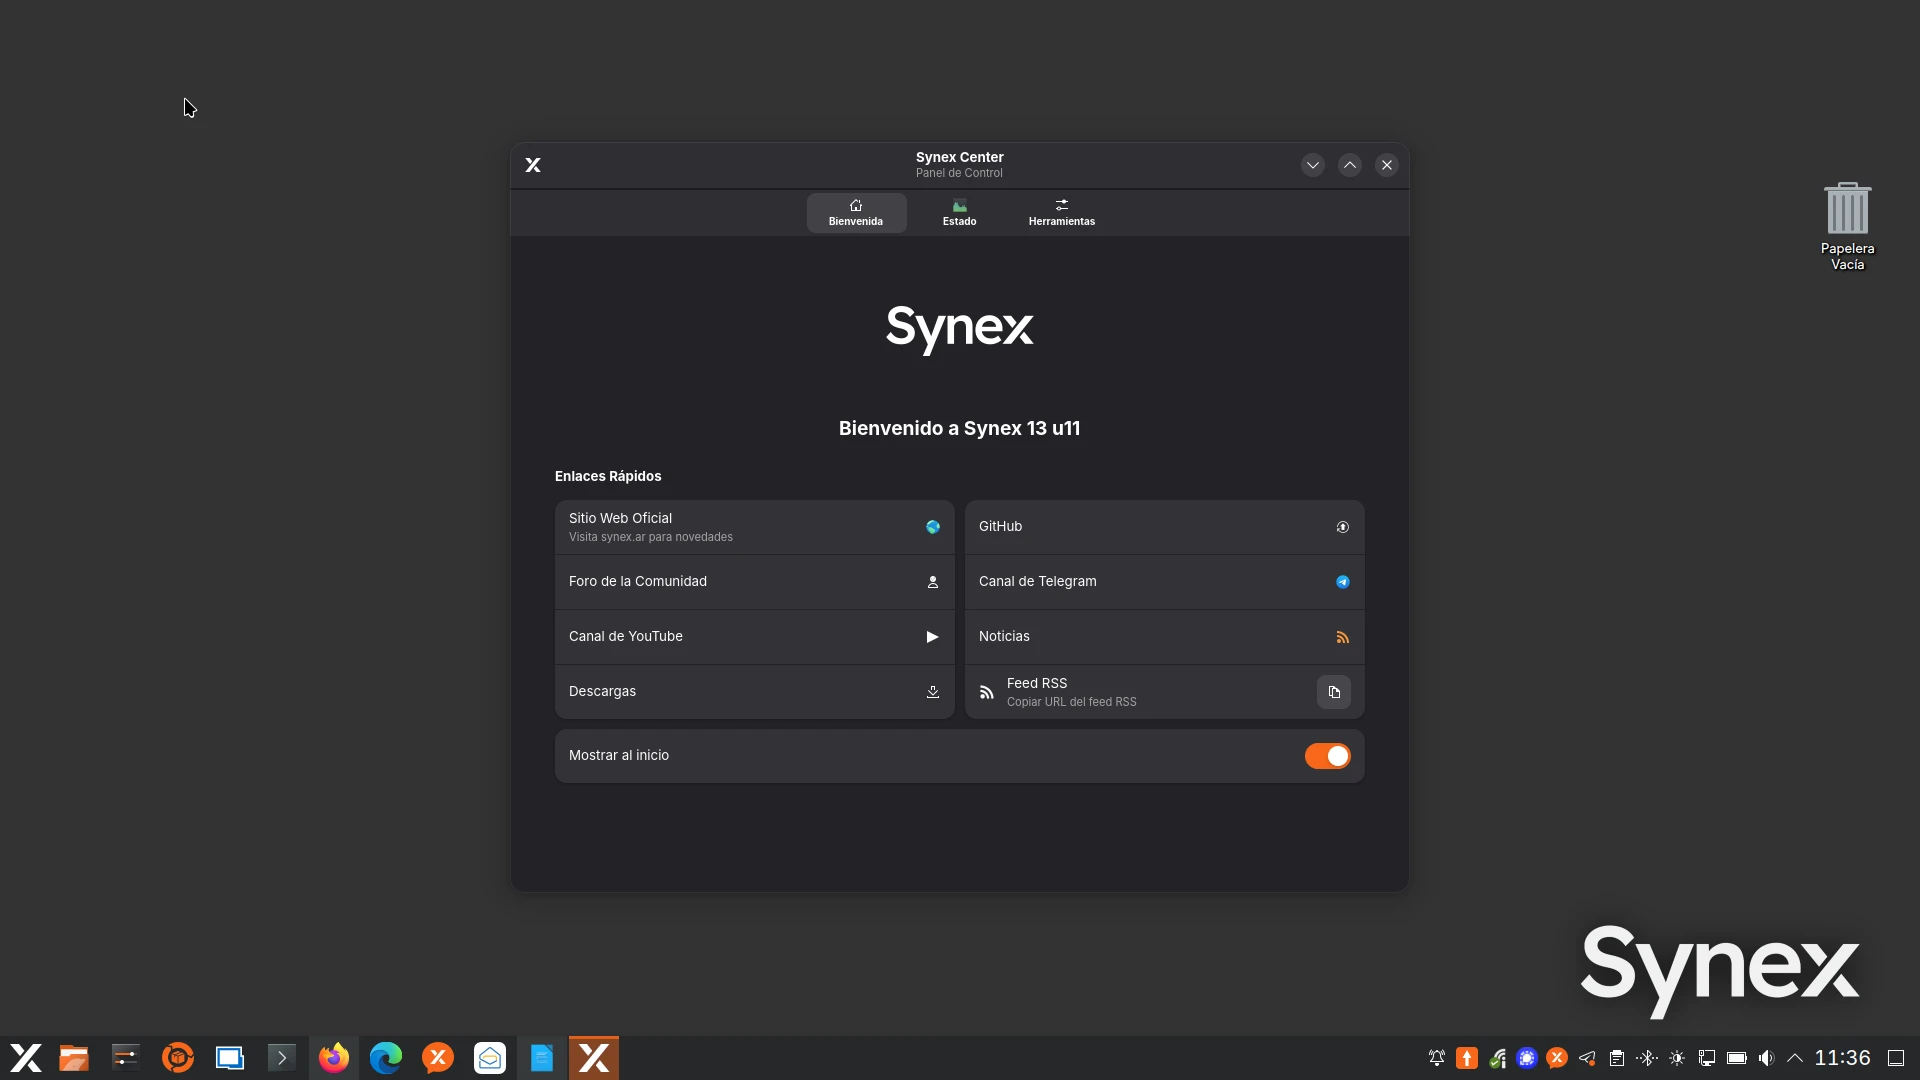This screenshot has height=1080, width=1920.
Task: Open the system settings sliders icon in taskbar
Action: [x=126, y=1058]
